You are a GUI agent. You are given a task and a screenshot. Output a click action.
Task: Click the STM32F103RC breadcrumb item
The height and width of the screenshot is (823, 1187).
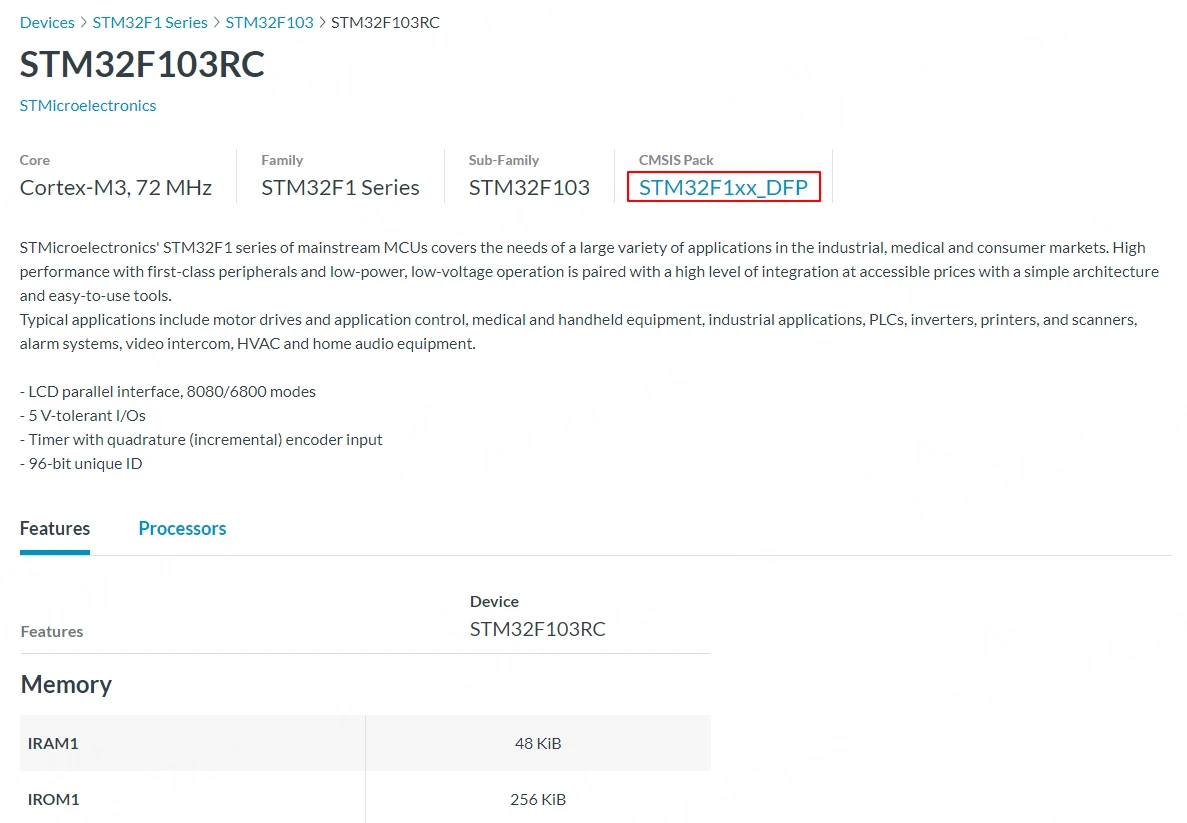(385, 22)
